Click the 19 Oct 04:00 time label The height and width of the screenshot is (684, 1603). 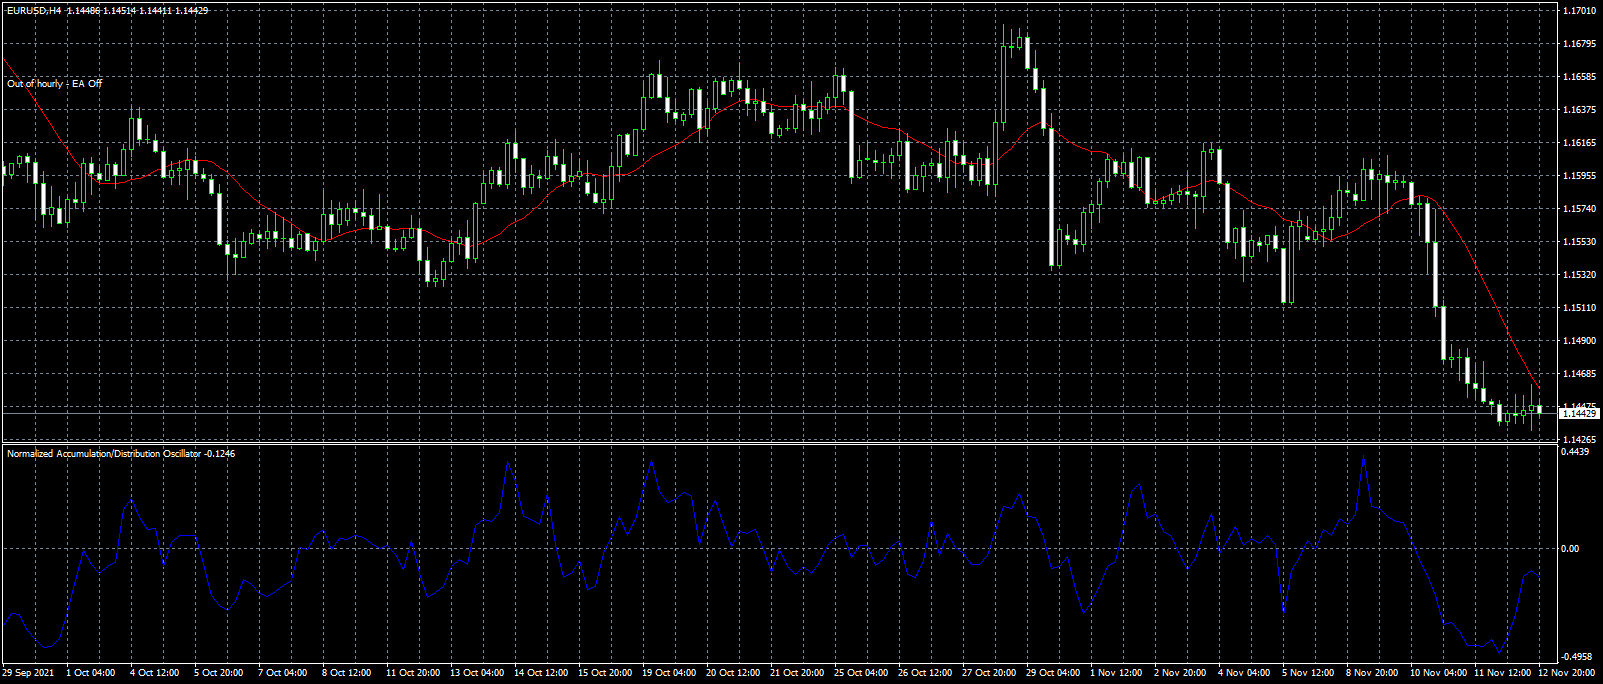[x=669, y=673]
